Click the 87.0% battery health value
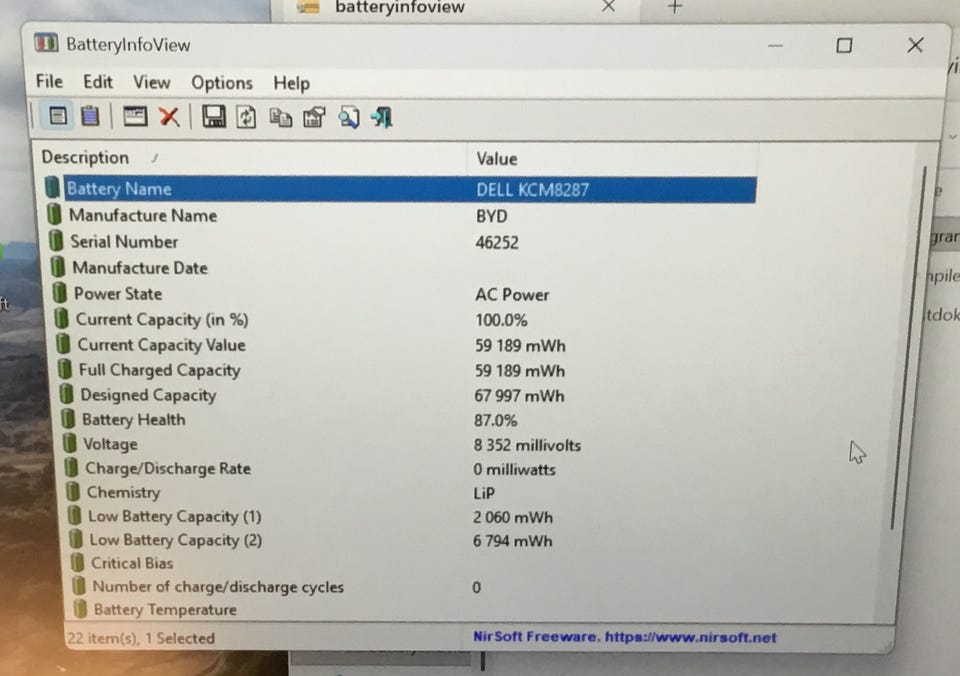 point(495,421)
